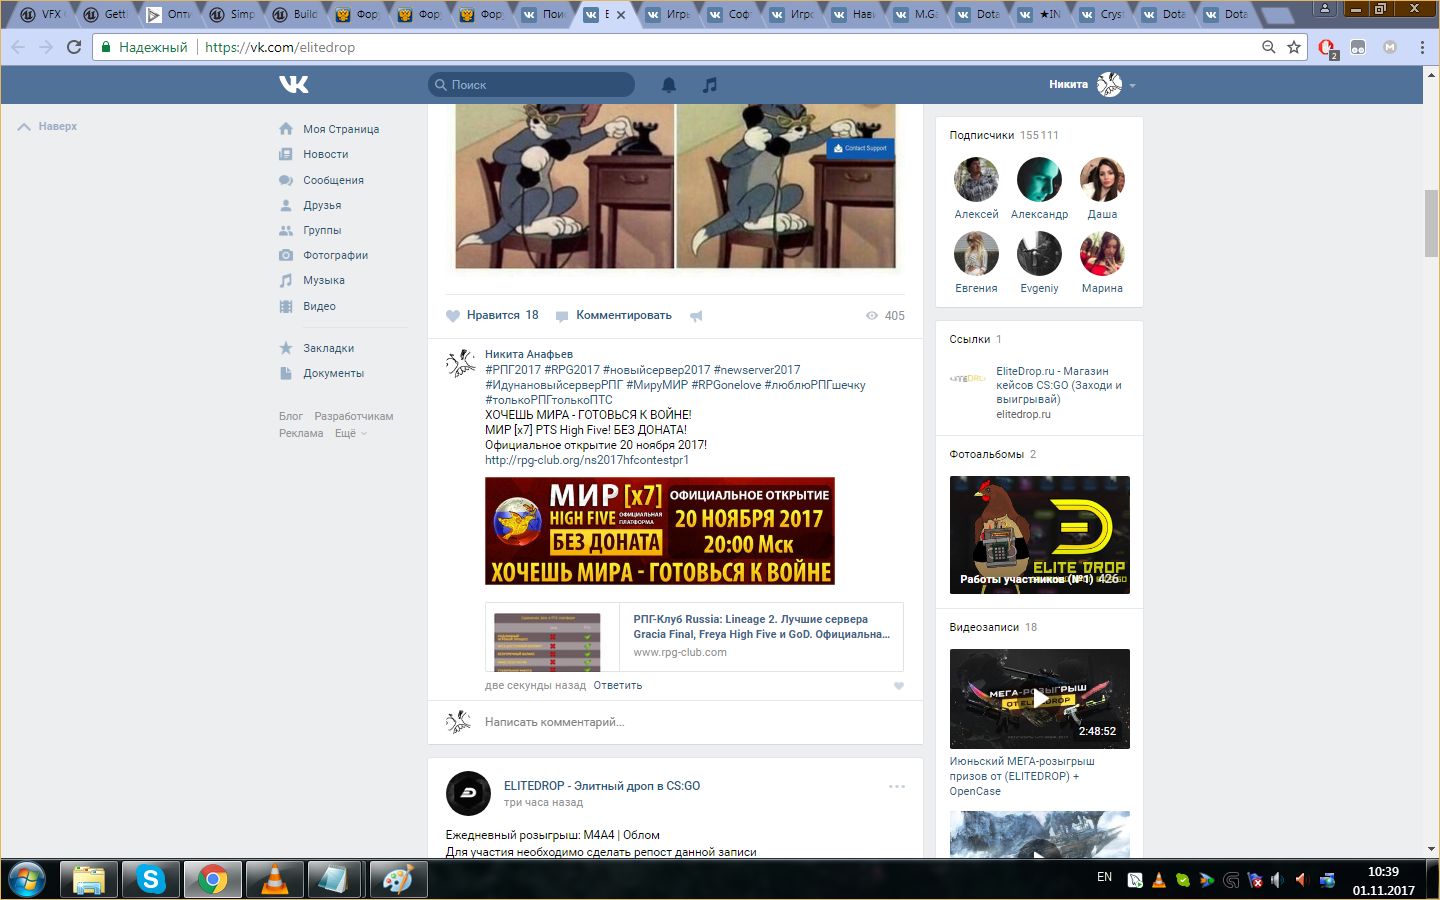Open subscriber Александр avatar
Screen dimensions: 1440x900
1039,180
